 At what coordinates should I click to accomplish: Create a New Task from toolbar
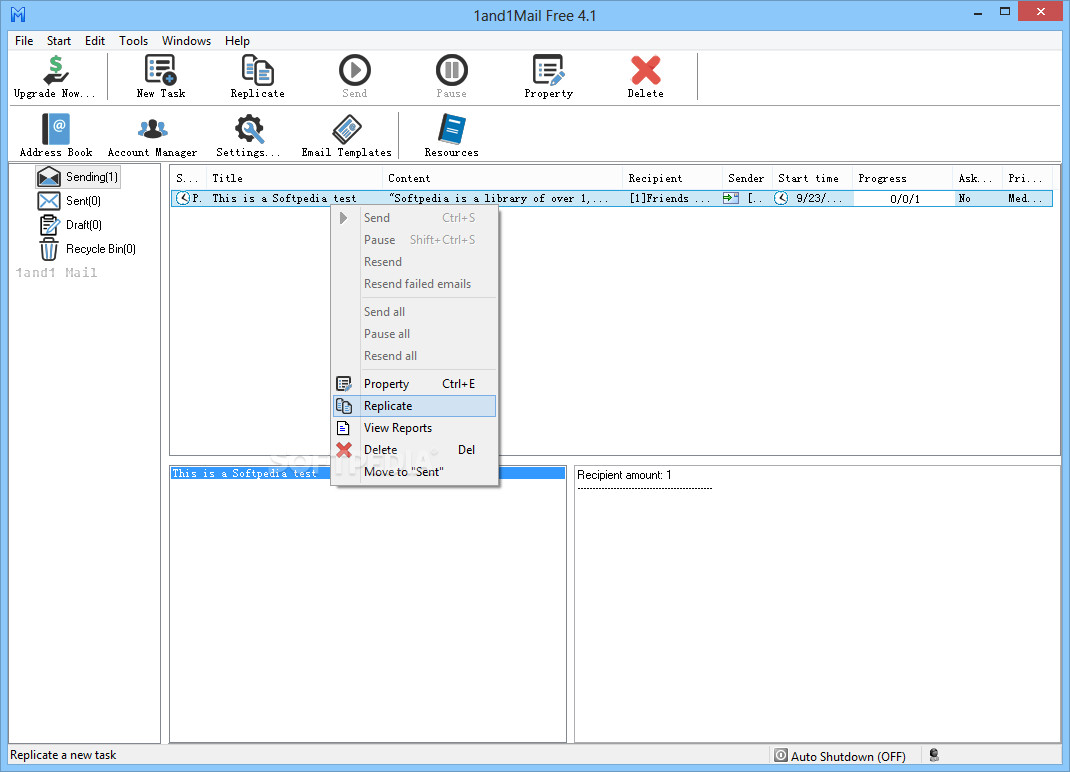click(160, 77)
